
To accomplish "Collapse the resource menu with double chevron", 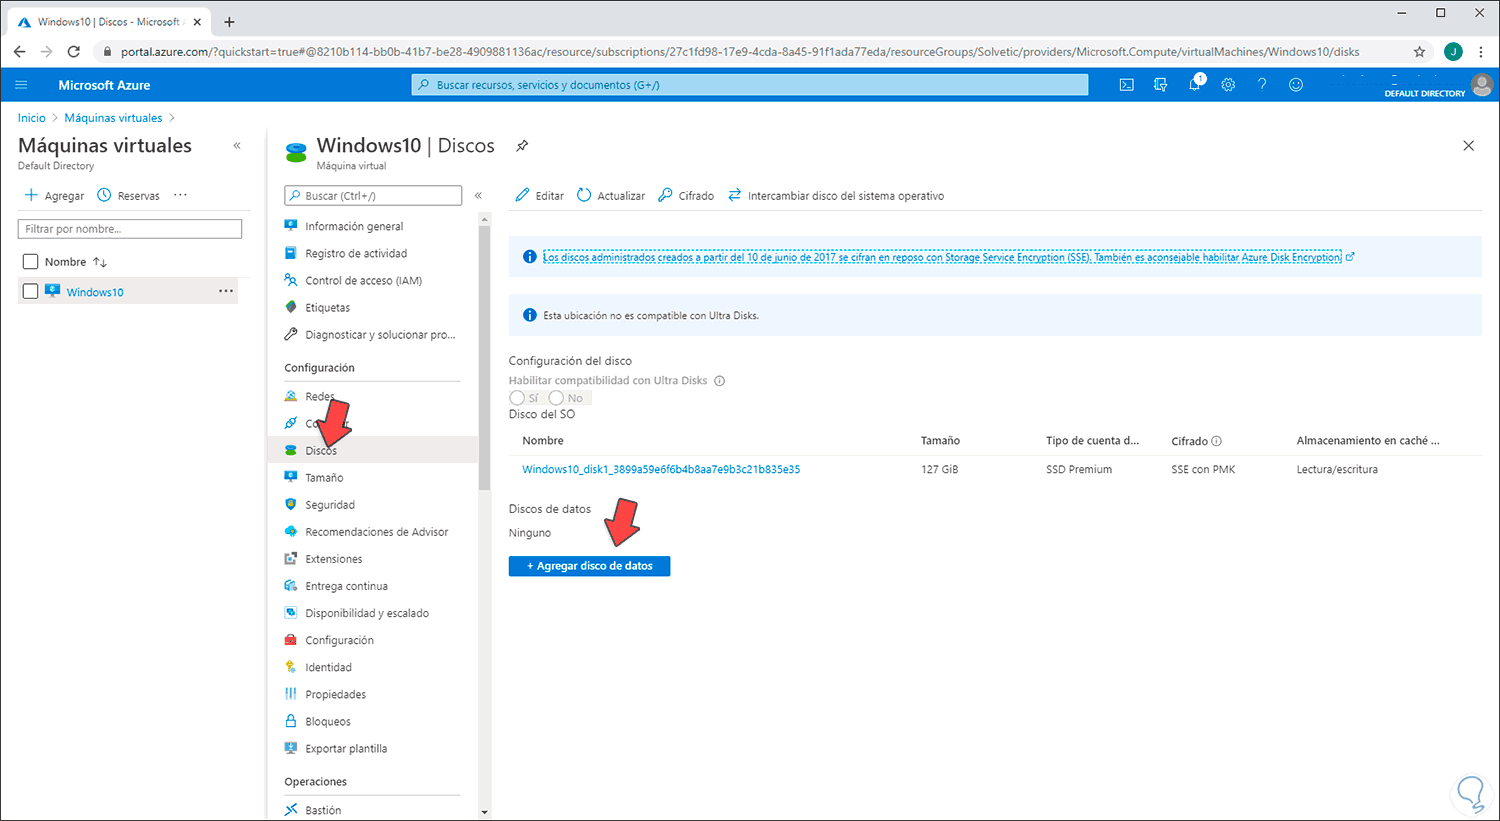I will pyautogui.click(x=478, y=196).
